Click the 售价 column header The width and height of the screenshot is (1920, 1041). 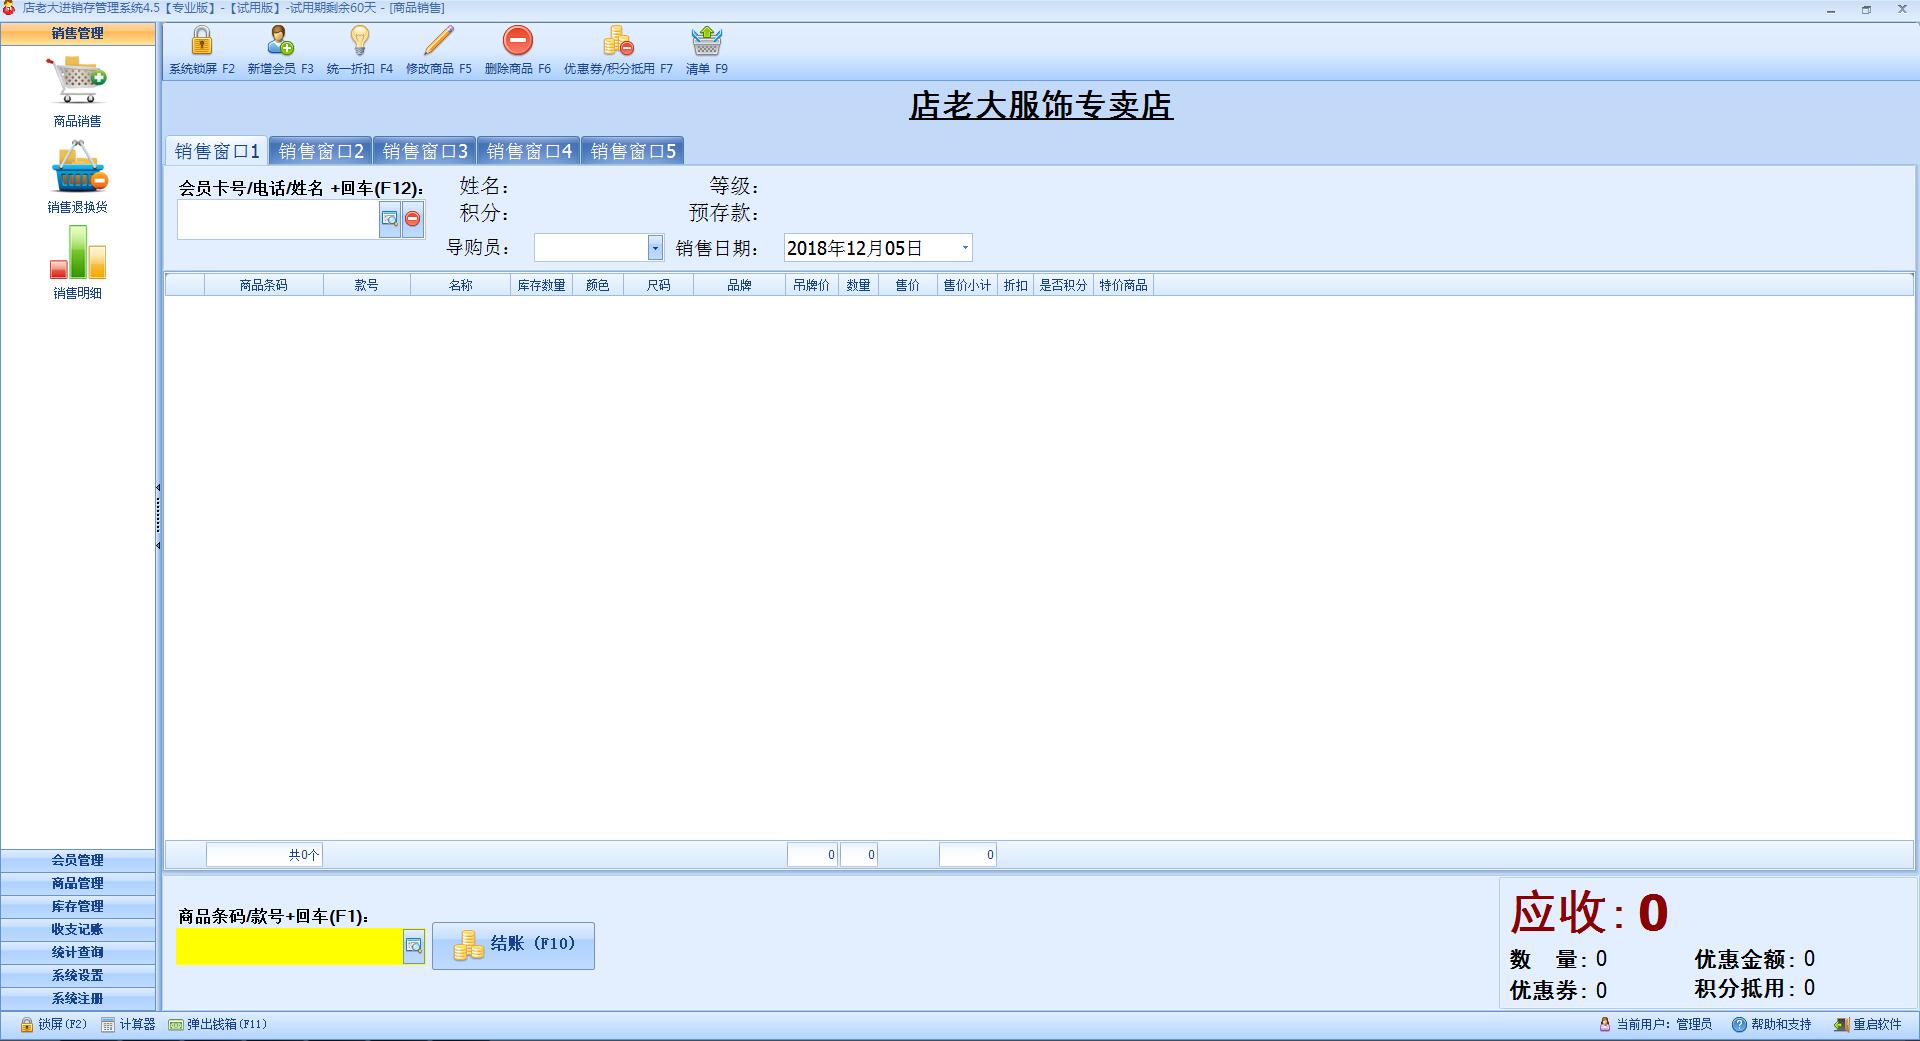908,285
